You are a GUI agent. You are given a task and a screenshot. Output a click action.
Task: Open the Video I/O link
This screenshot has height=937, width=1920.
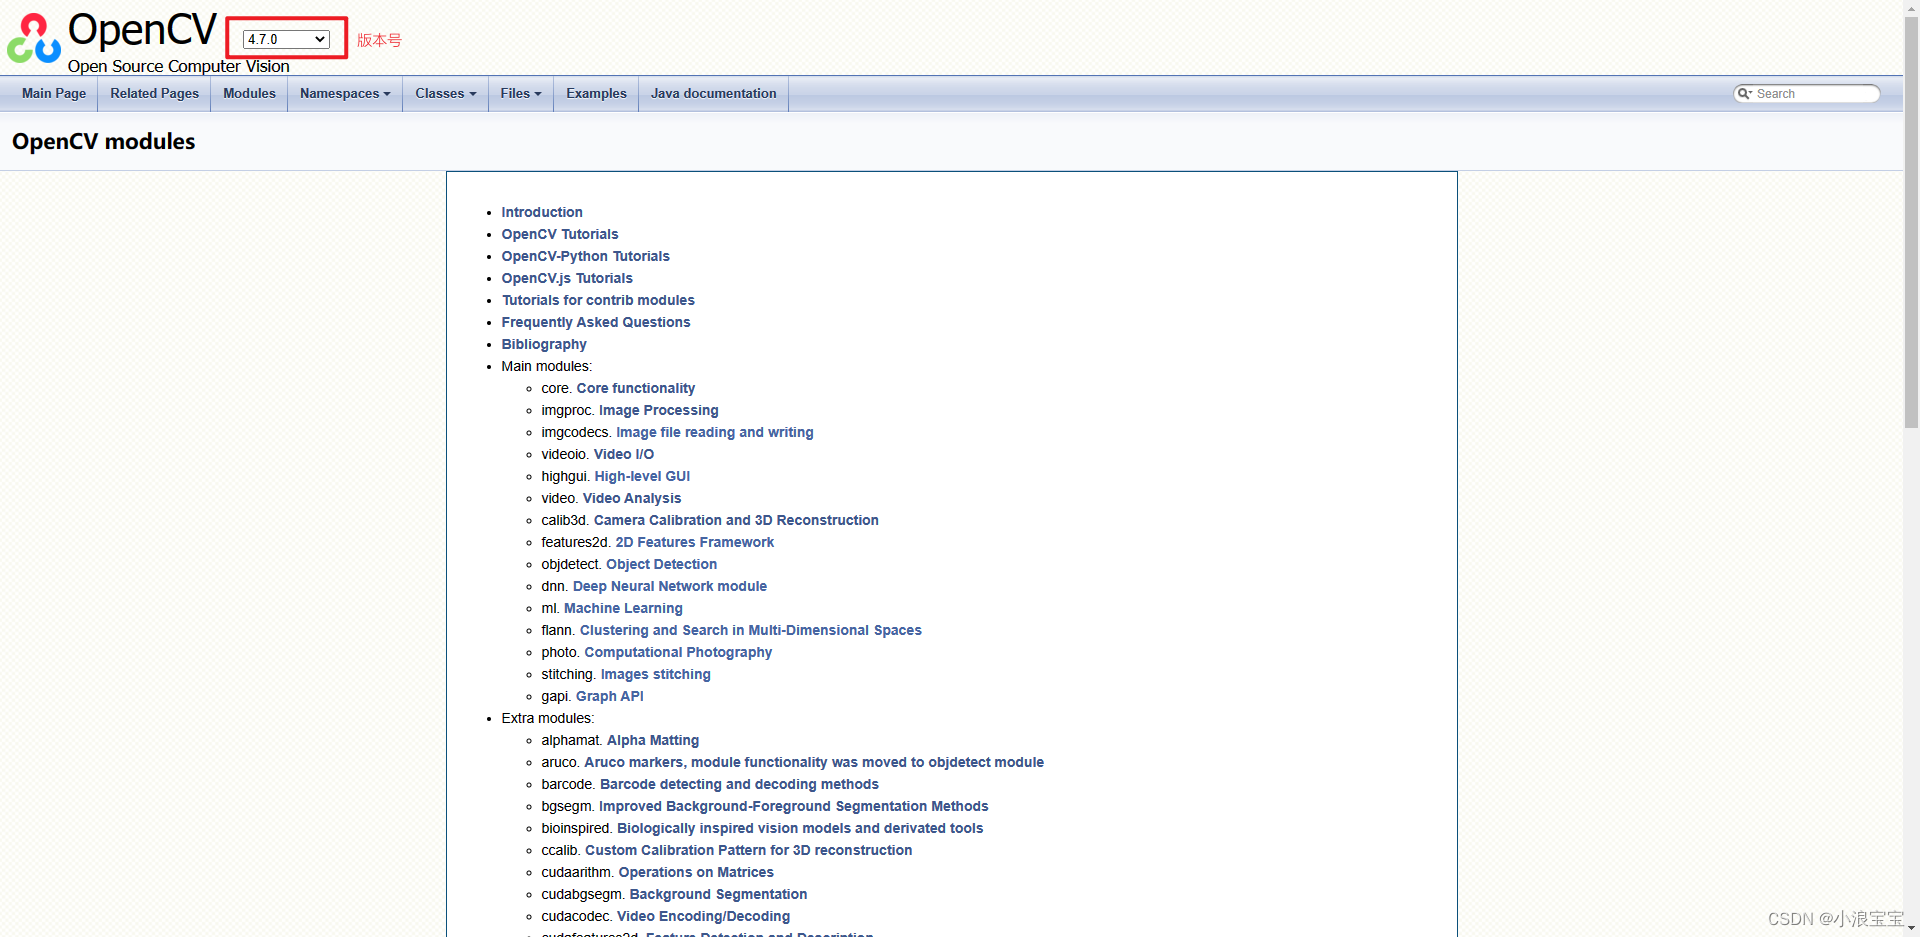[624, 454]
